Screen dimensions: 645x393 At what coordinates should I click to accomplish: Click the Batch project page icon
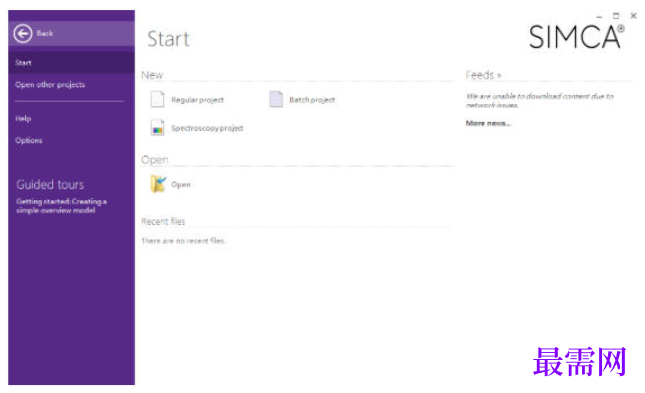pos(276,99)
